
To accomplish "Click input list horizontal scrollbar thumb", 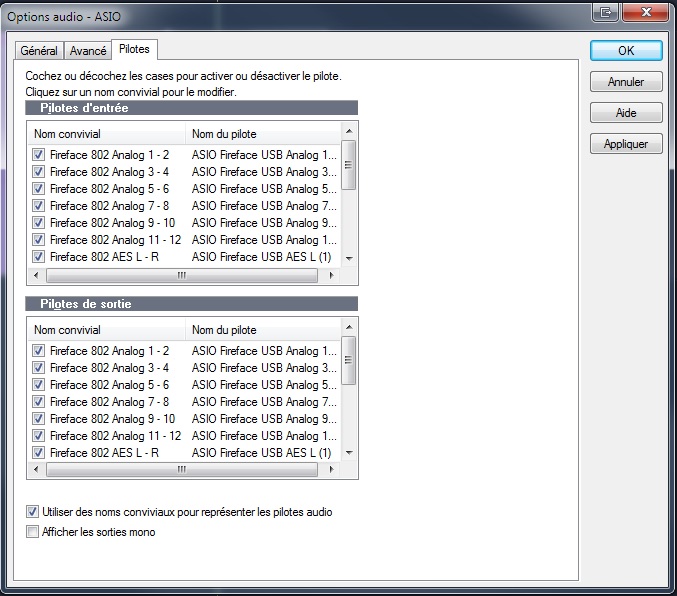I will coord(182,275).
